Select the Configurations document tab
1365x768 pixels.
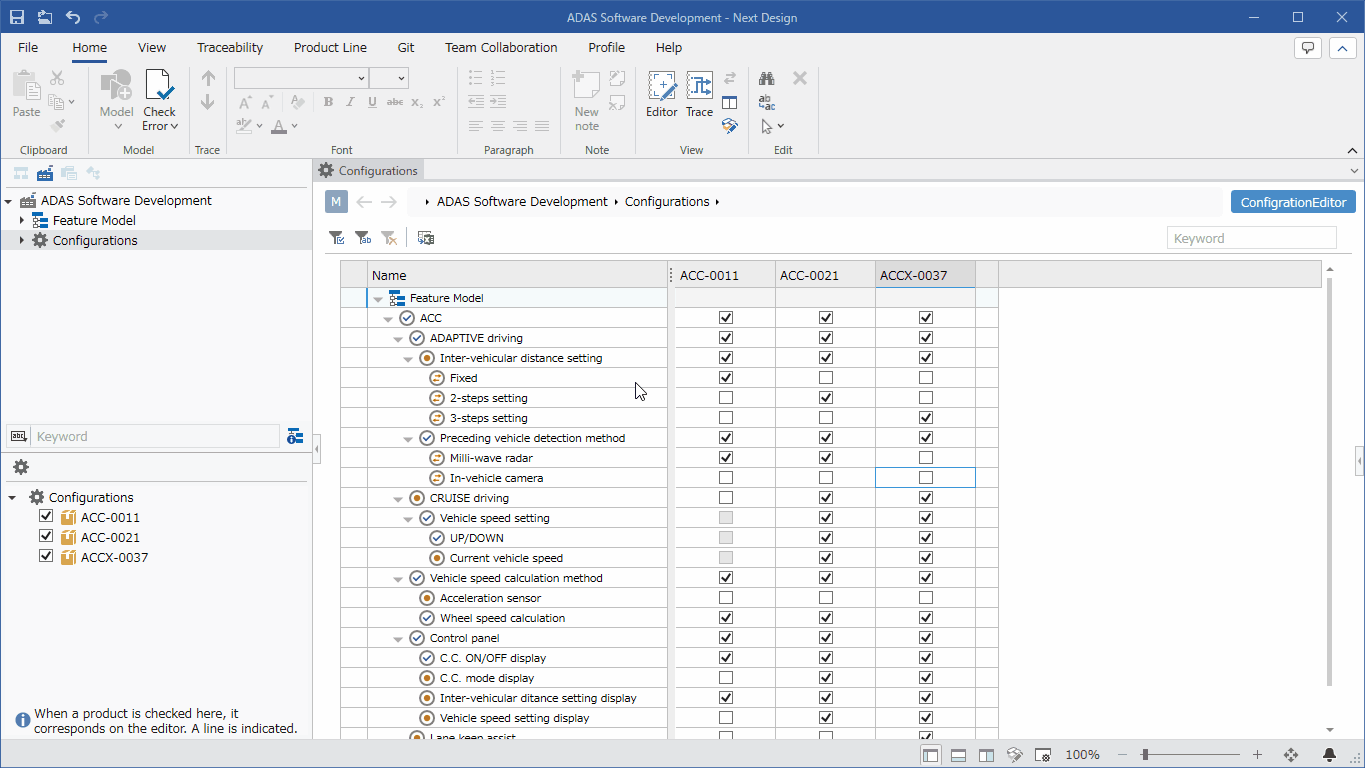[368, 170]
